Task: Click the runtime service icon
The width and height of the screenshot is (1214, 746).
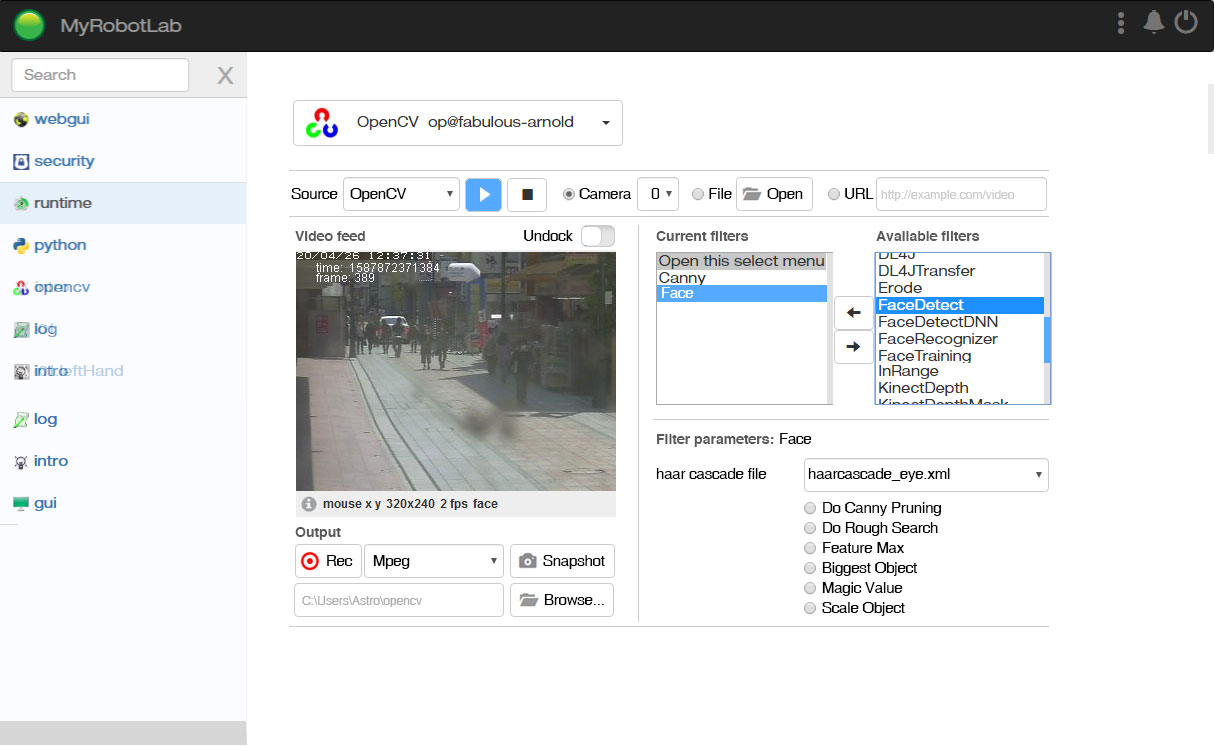Action: tap(21, 204)
